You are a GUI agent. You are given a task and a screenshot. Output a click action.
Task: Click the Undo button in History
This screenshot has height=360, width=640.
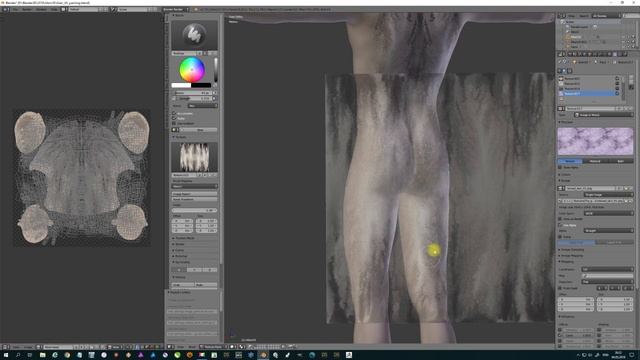[183, 284]
